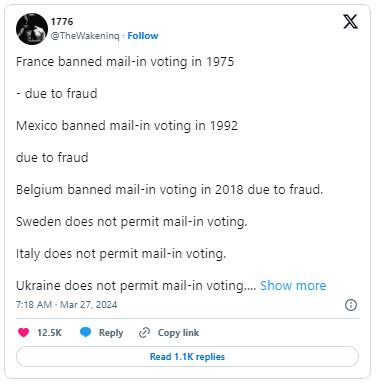Click the 1776 display name
Screen dimensions: 376x384
(x=62, y=22)
